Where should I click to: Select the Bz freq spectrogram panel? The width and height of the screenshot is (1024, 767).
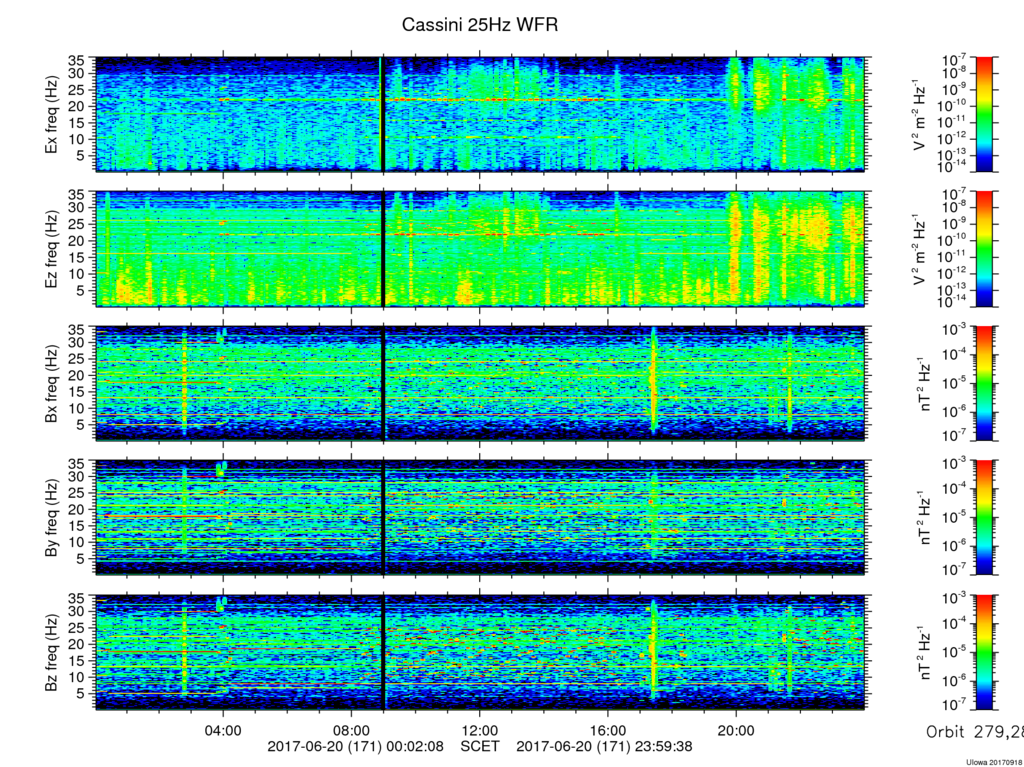point(480,652)
